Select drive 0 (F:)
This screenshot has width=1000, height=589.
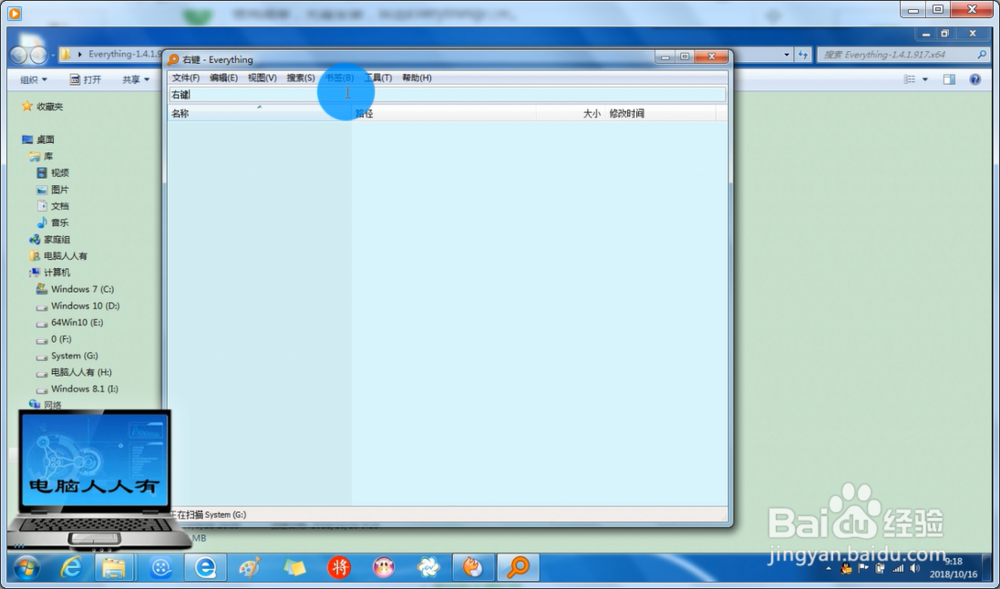(x=54, y=339)
